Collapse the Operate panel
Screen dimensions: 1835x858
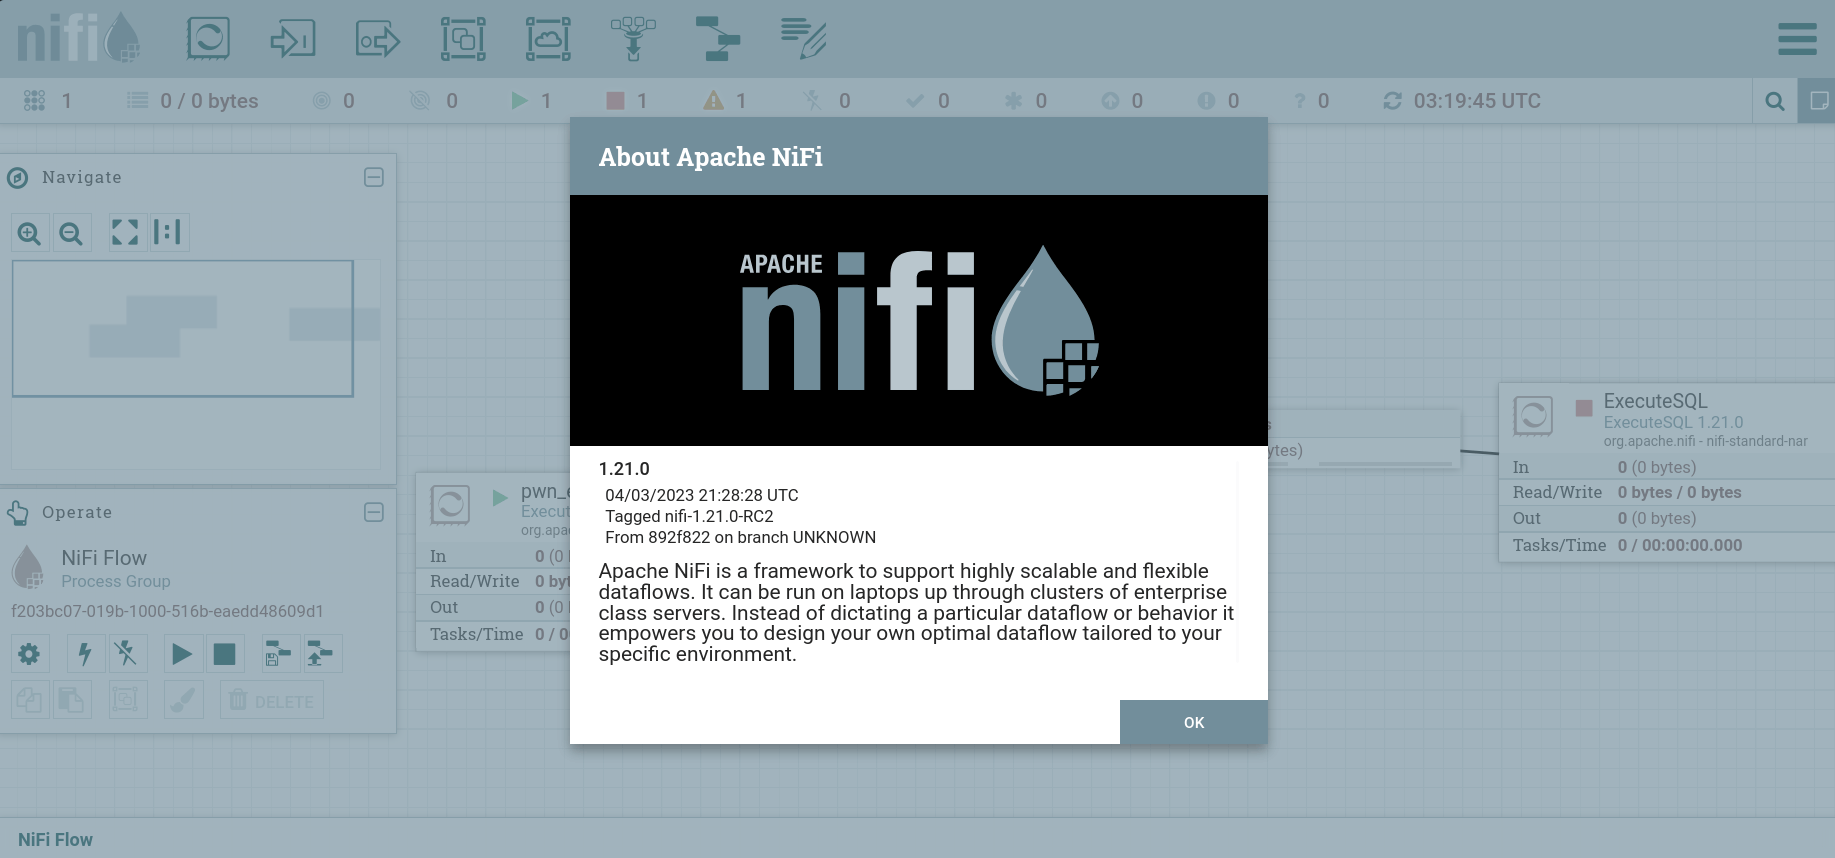click(x=374, y=512)
